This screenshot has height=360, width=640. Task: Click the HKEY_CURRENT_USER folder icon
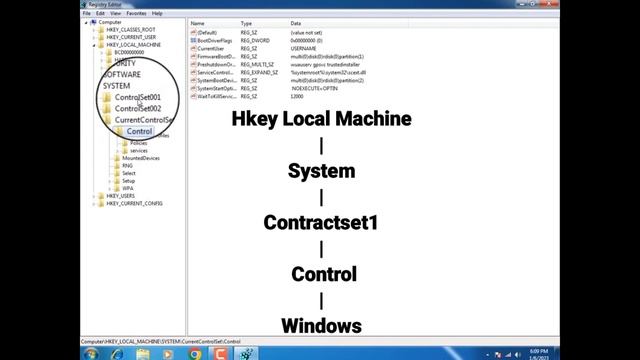[x=101, y=37]
